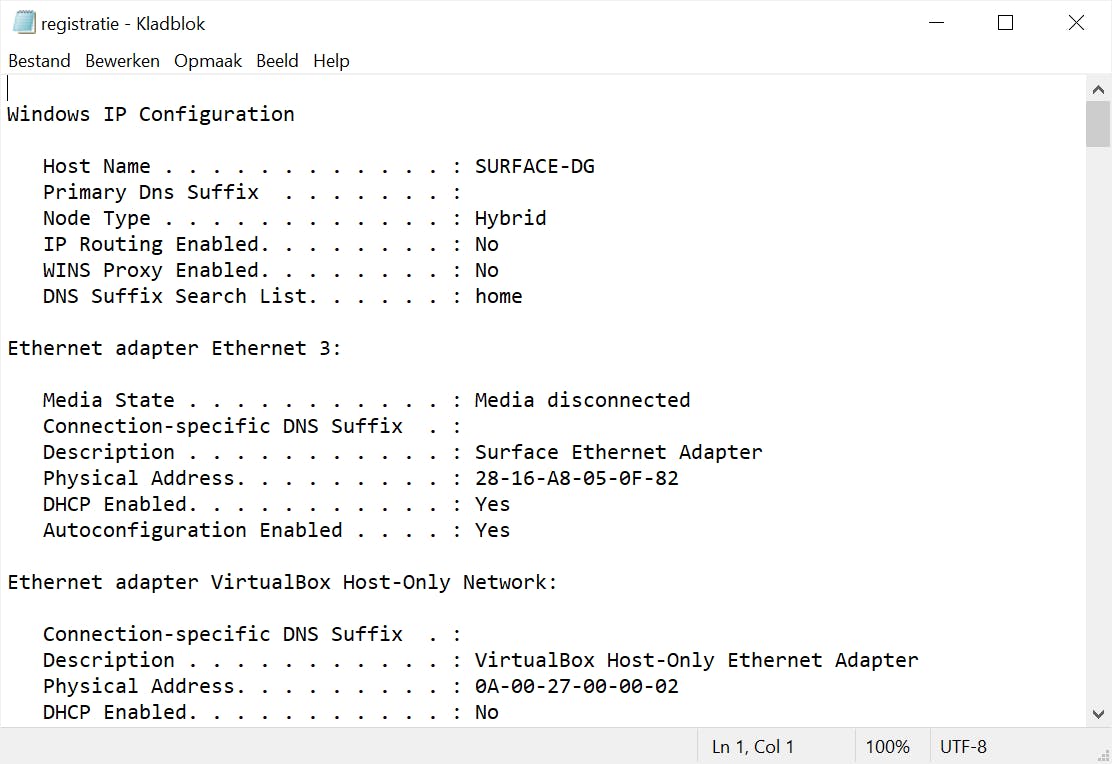Click the scroll up arrow of vertical scrollbar

pos(1098,89)
